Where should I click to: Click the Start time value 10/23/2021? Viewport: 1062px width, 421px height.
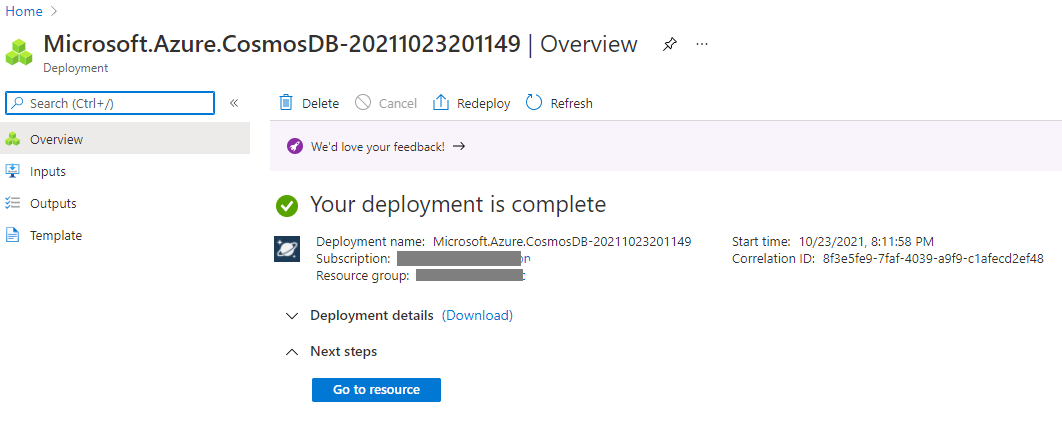click(868, 241)
